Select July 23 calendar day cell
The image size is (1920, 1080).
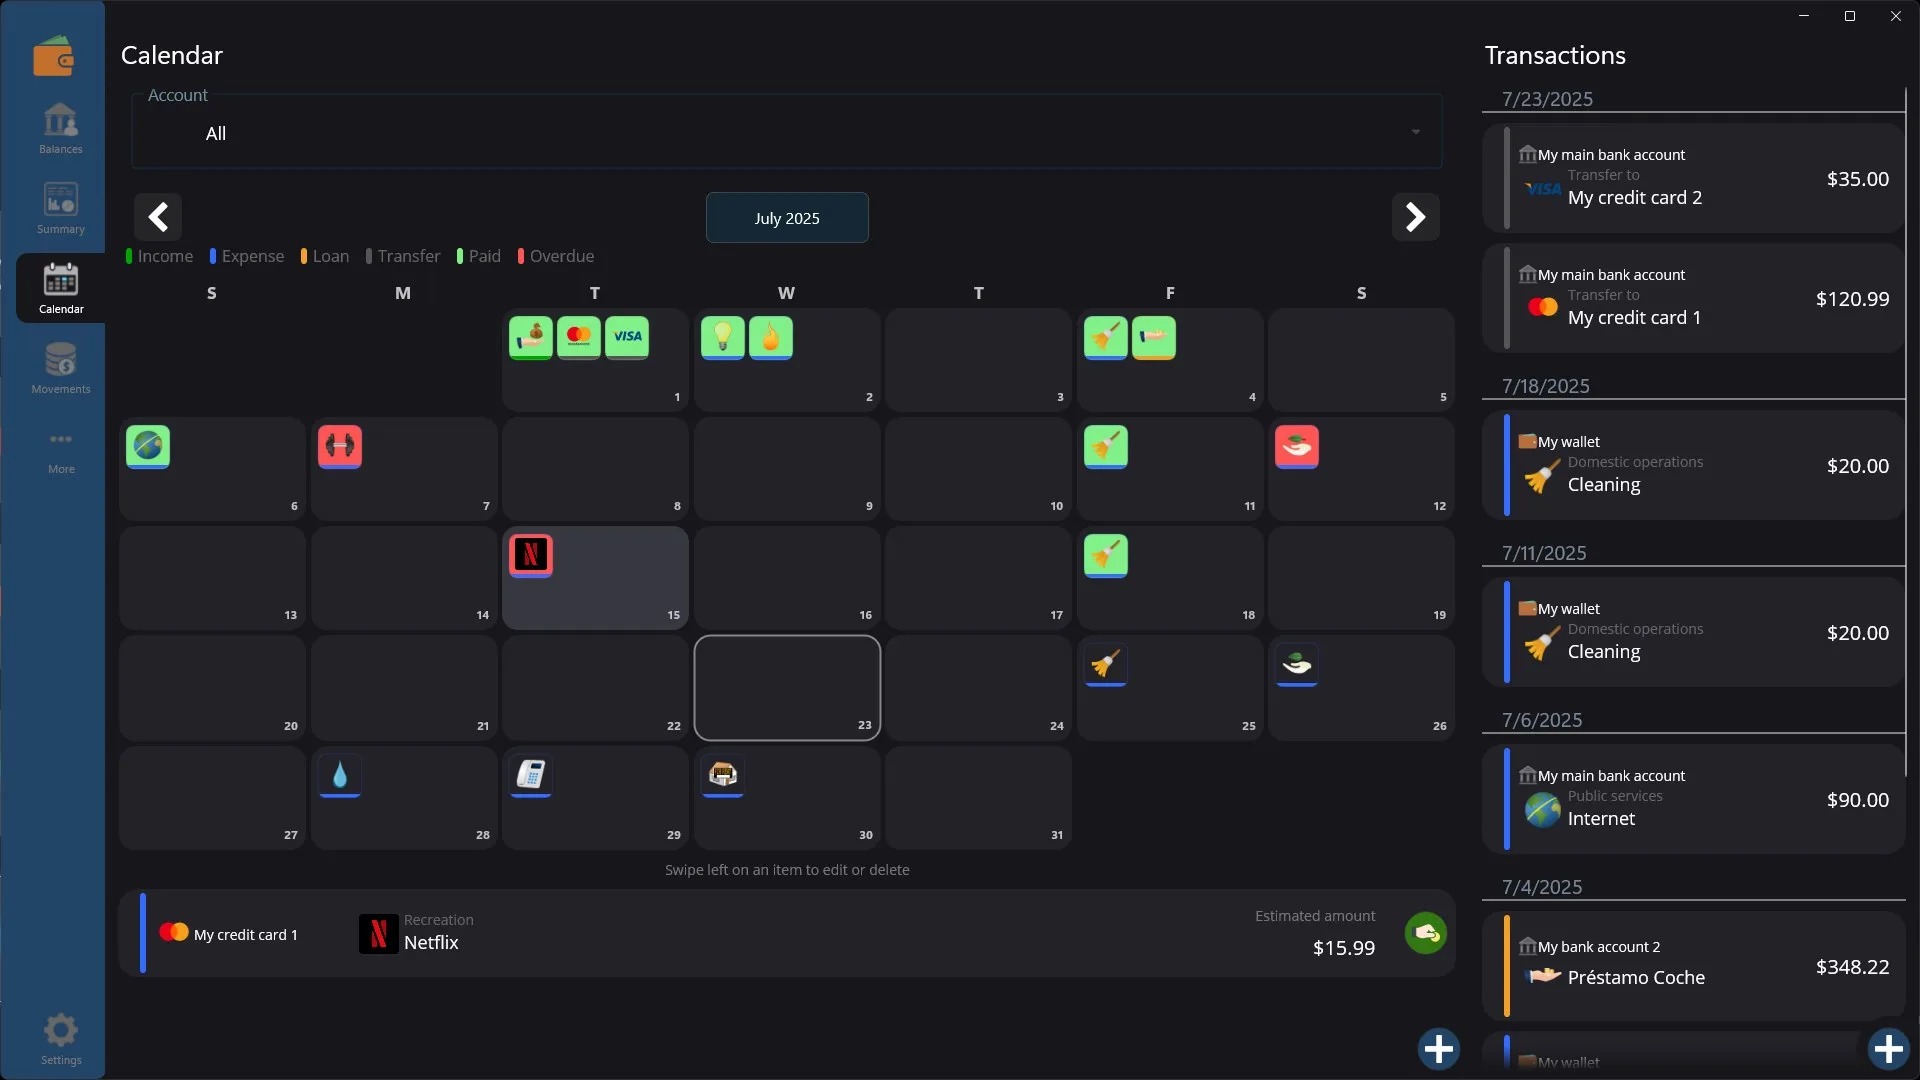point(787,688)
